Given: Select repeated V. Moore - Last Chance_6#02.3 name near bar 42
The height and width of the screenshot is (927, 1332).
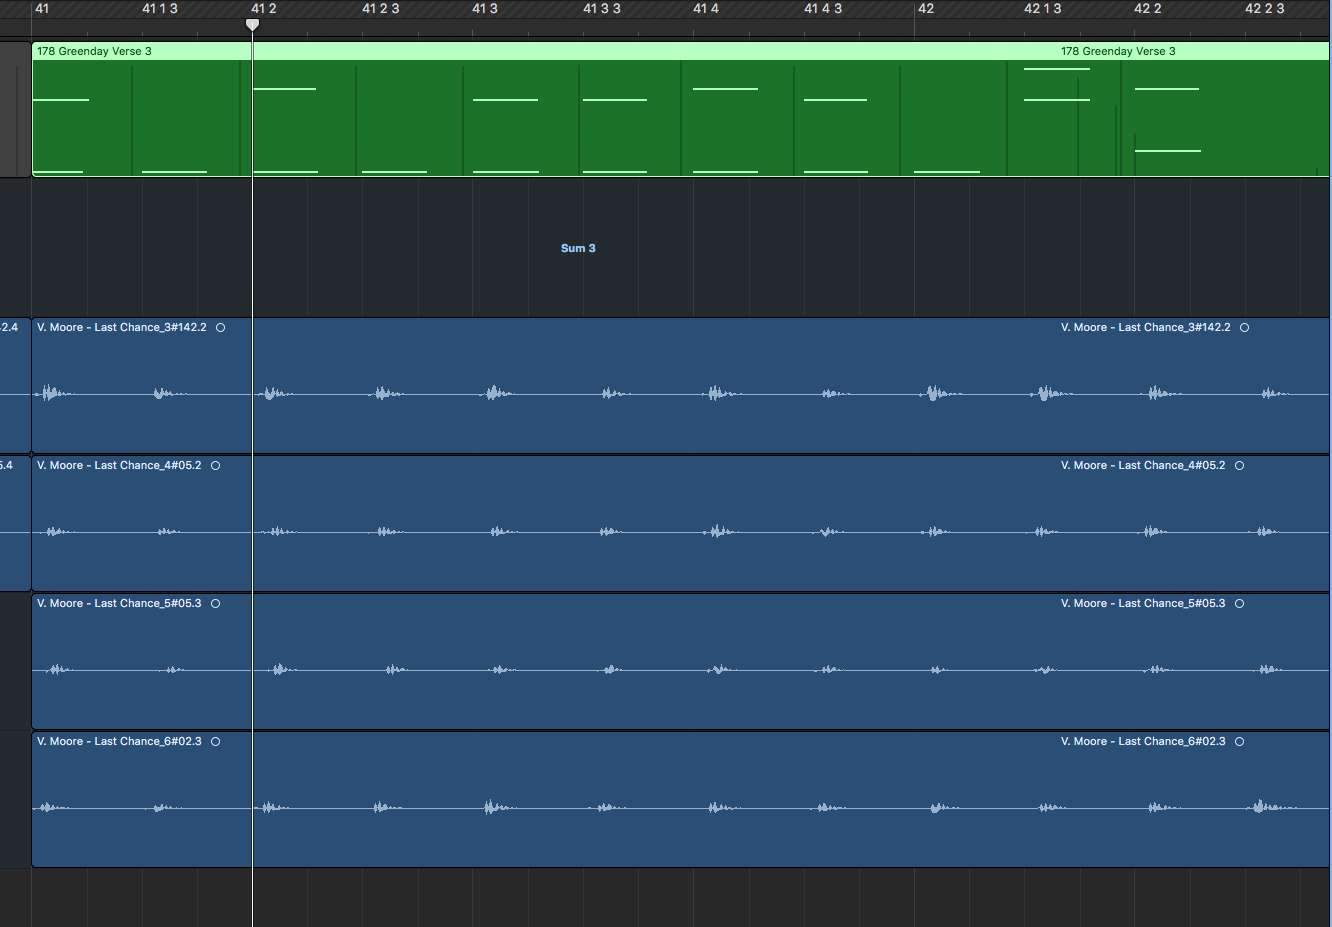Looking at the screenshot, I should pos(1143,741).
